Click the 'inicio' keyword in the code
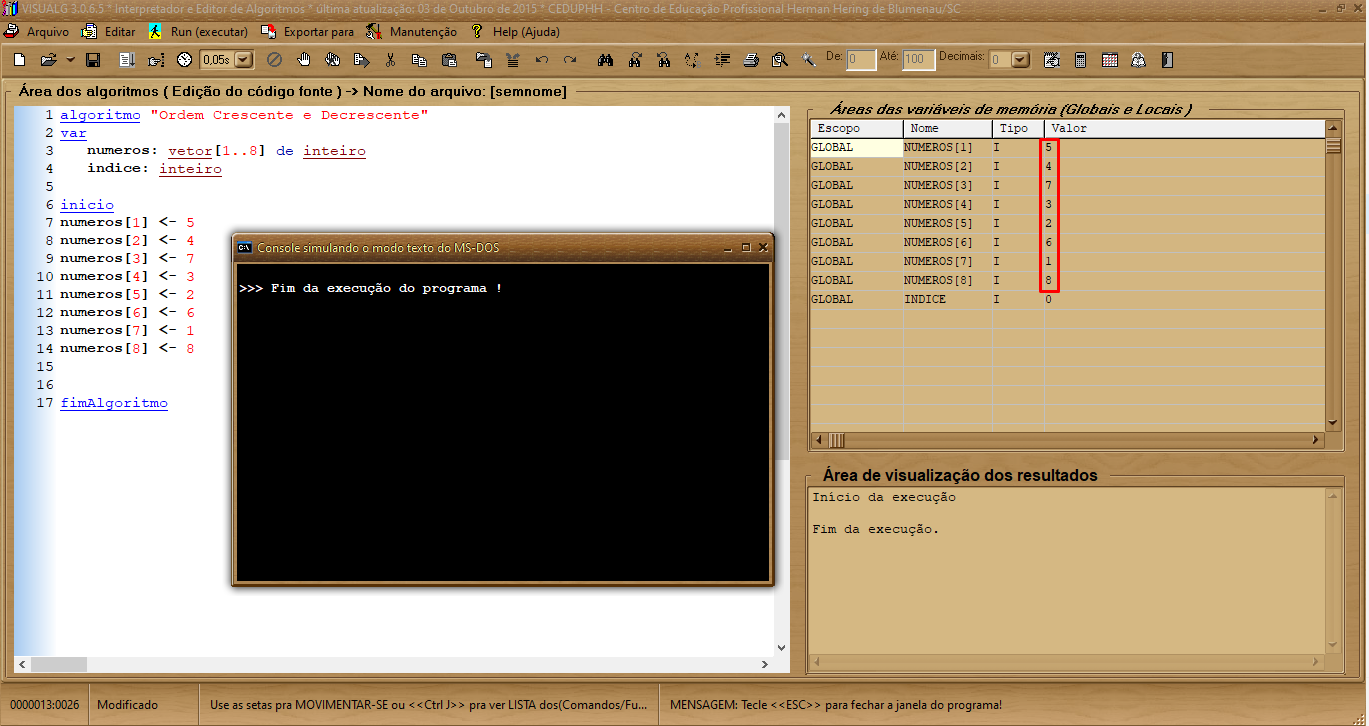This screenshot has width=1369, height=726. [87, 205]
